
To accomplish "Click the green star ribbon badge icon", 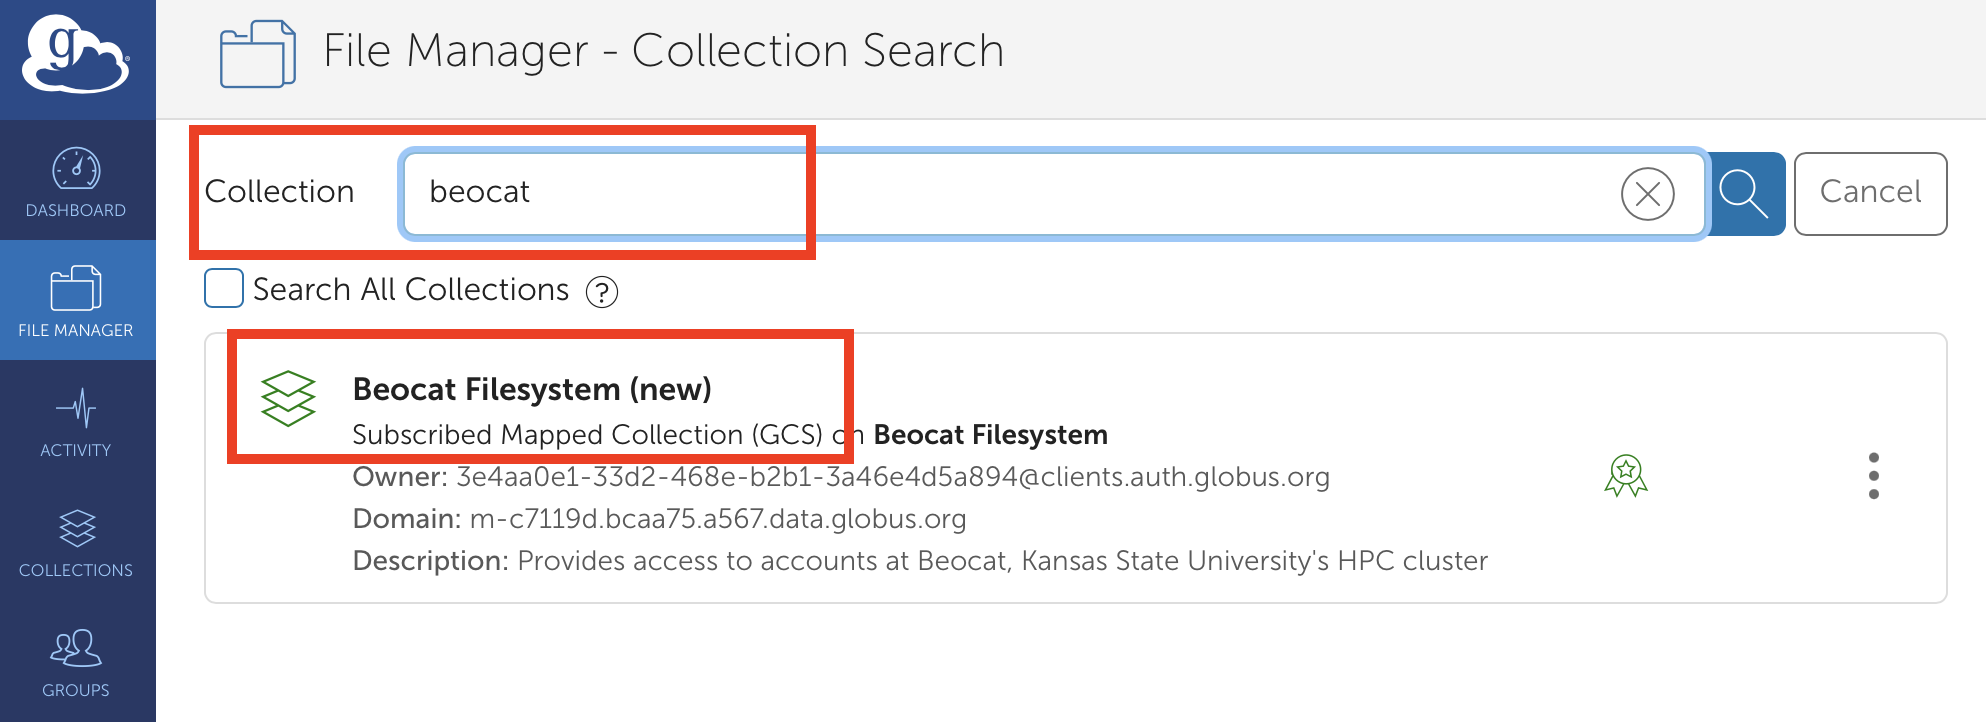I will 1626,476.
